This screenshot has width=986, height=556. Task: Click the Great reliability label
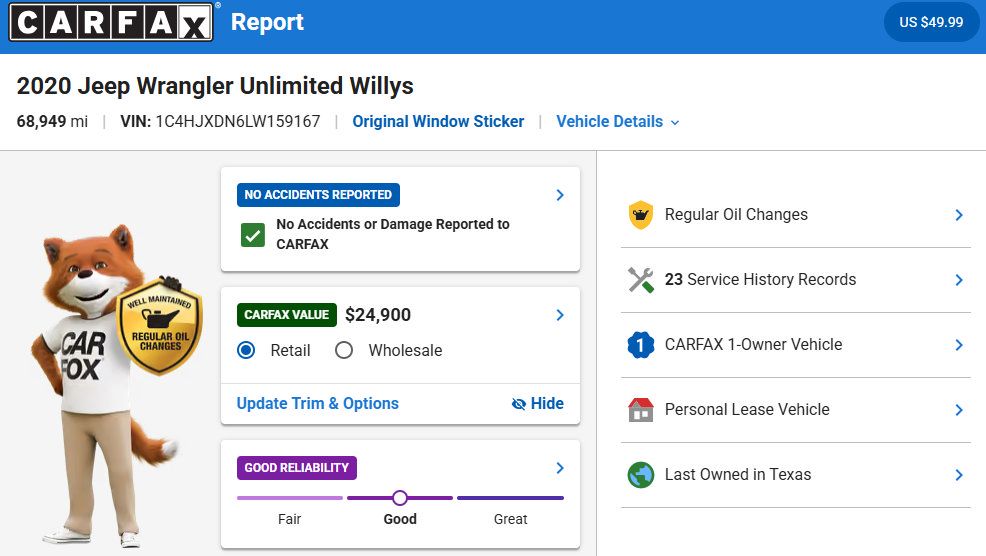511,519
